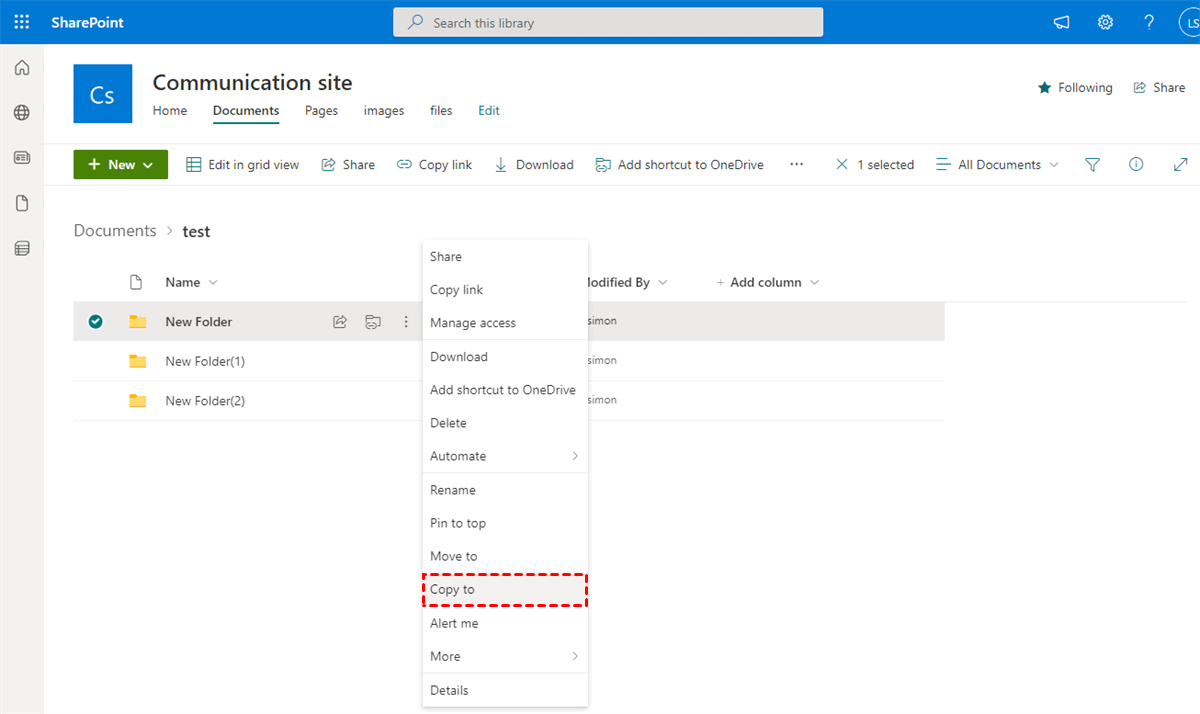This screenshot has height=714, width=1200.
Task: Uncheck the selected New Folder checkmark
Action: [95, 322]
